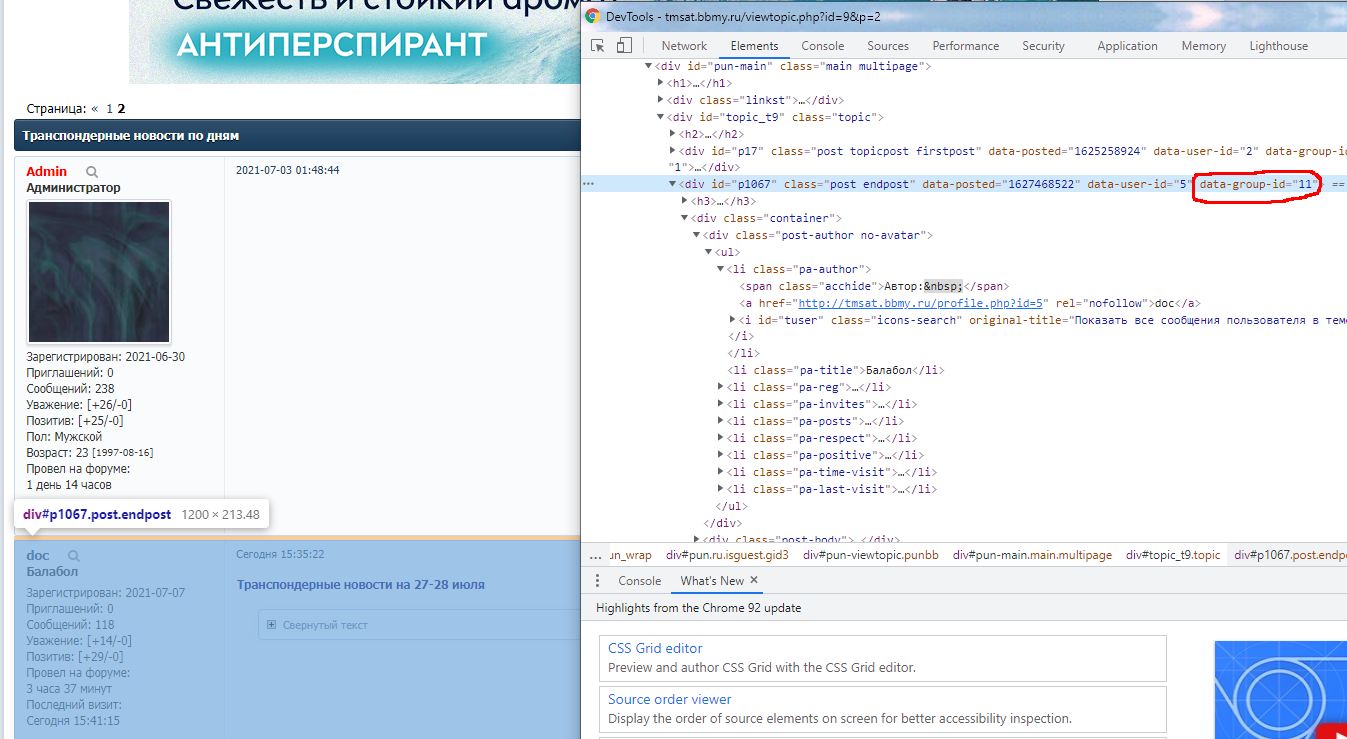
Task: Click the Антиперспирант ad banner
Action: click(355, 42)
